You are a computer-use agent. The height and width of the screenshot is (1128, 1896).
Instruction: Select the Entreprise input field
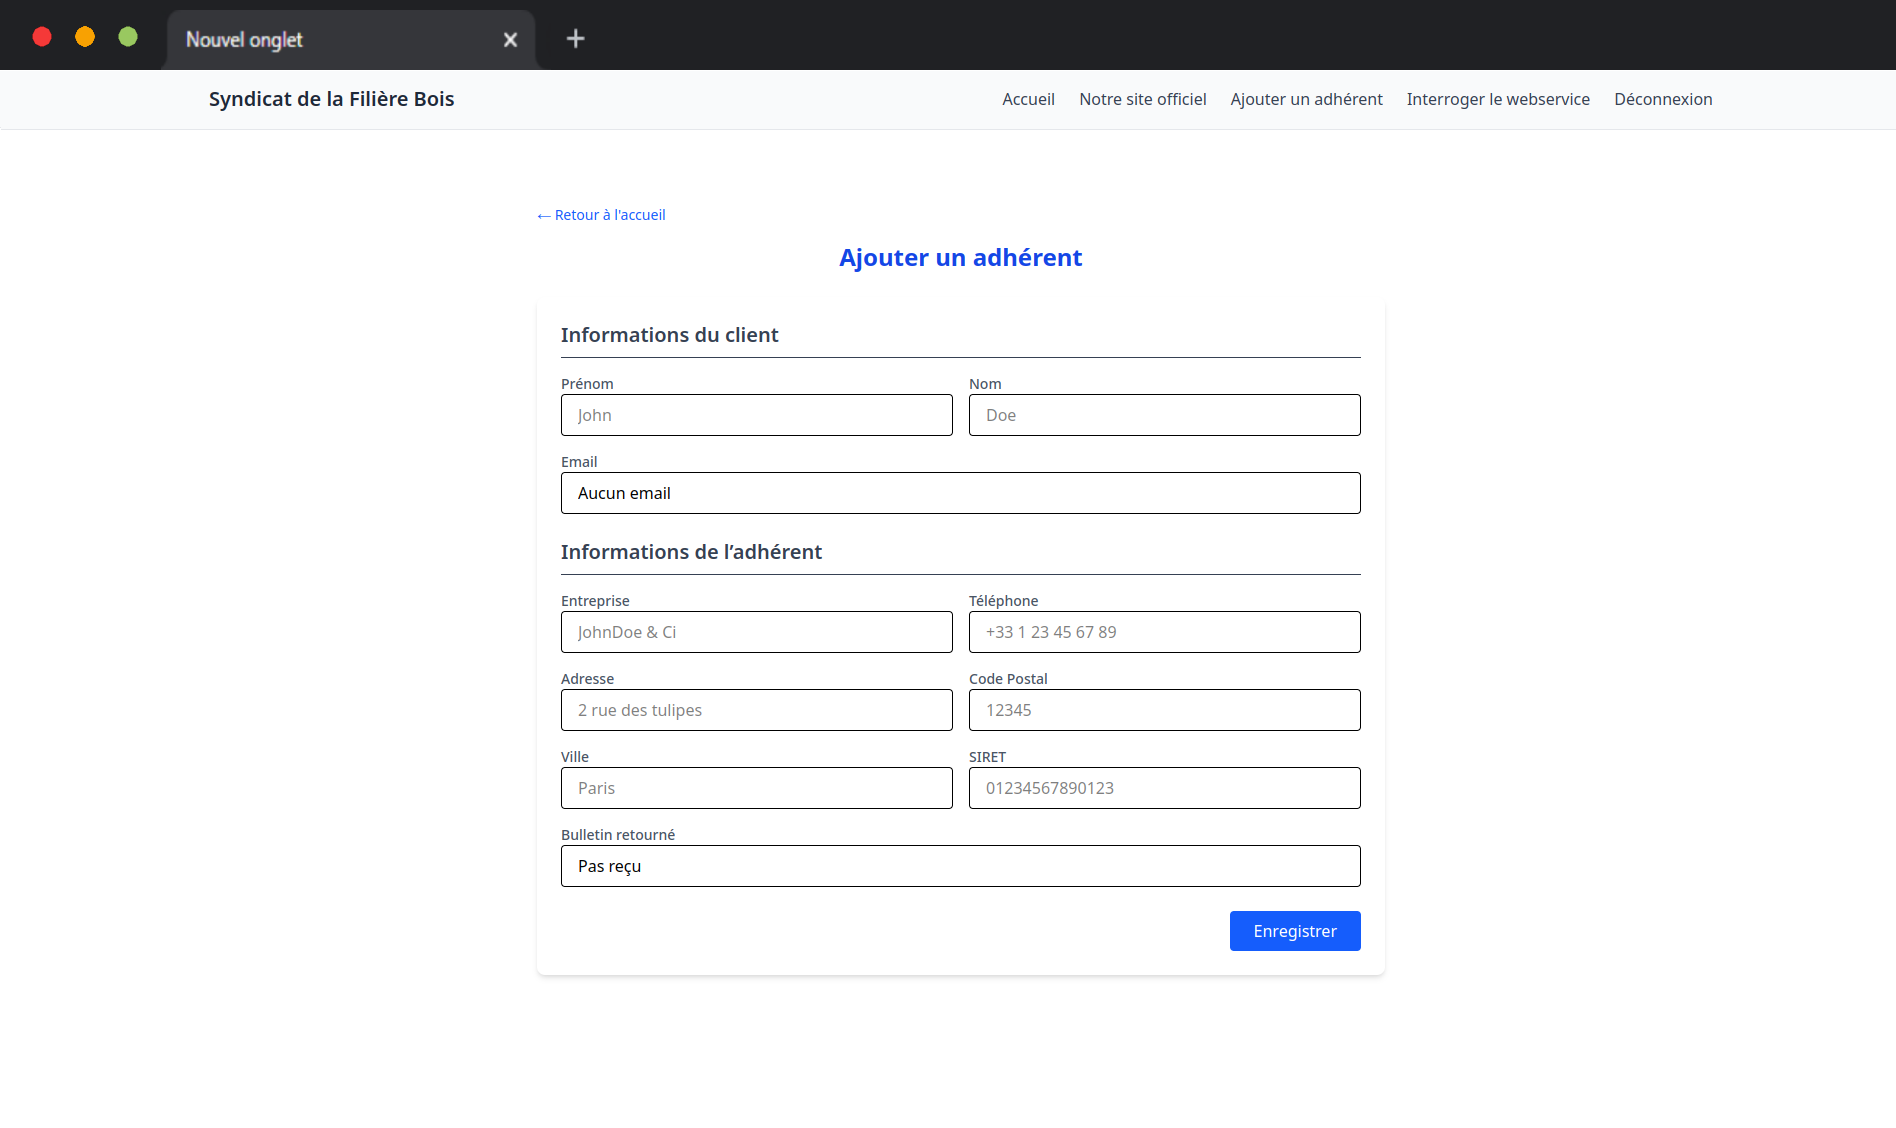(x=756, y=632)
